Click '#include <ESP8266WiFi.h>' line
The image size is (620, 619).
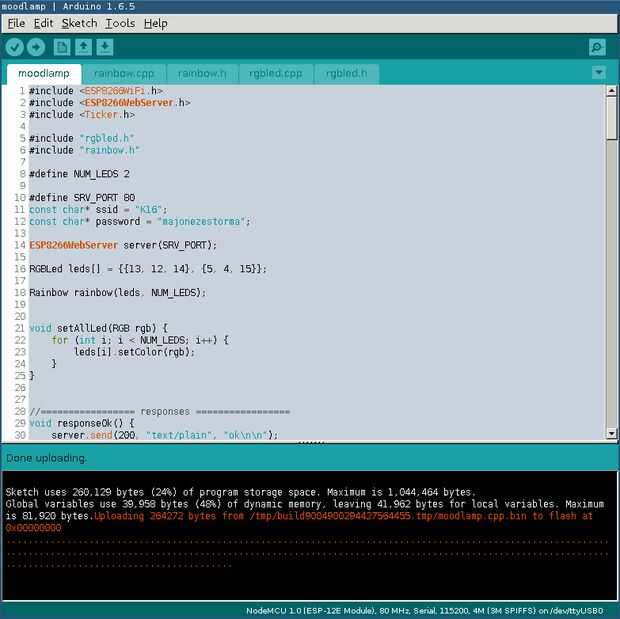[x=96, y=91]
